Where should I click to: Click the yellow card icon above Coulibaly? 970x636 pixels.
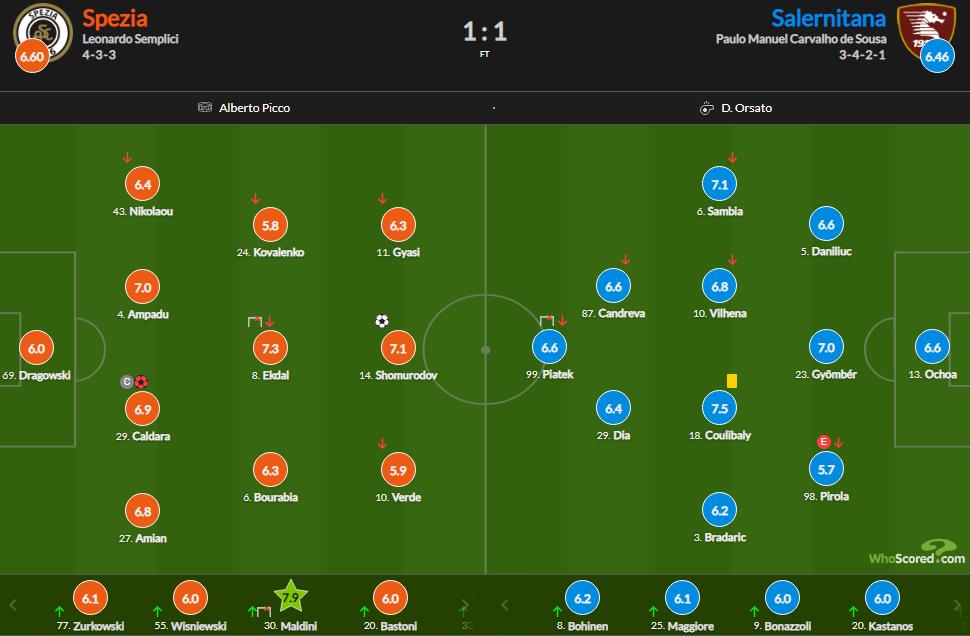tap(731, 381)
